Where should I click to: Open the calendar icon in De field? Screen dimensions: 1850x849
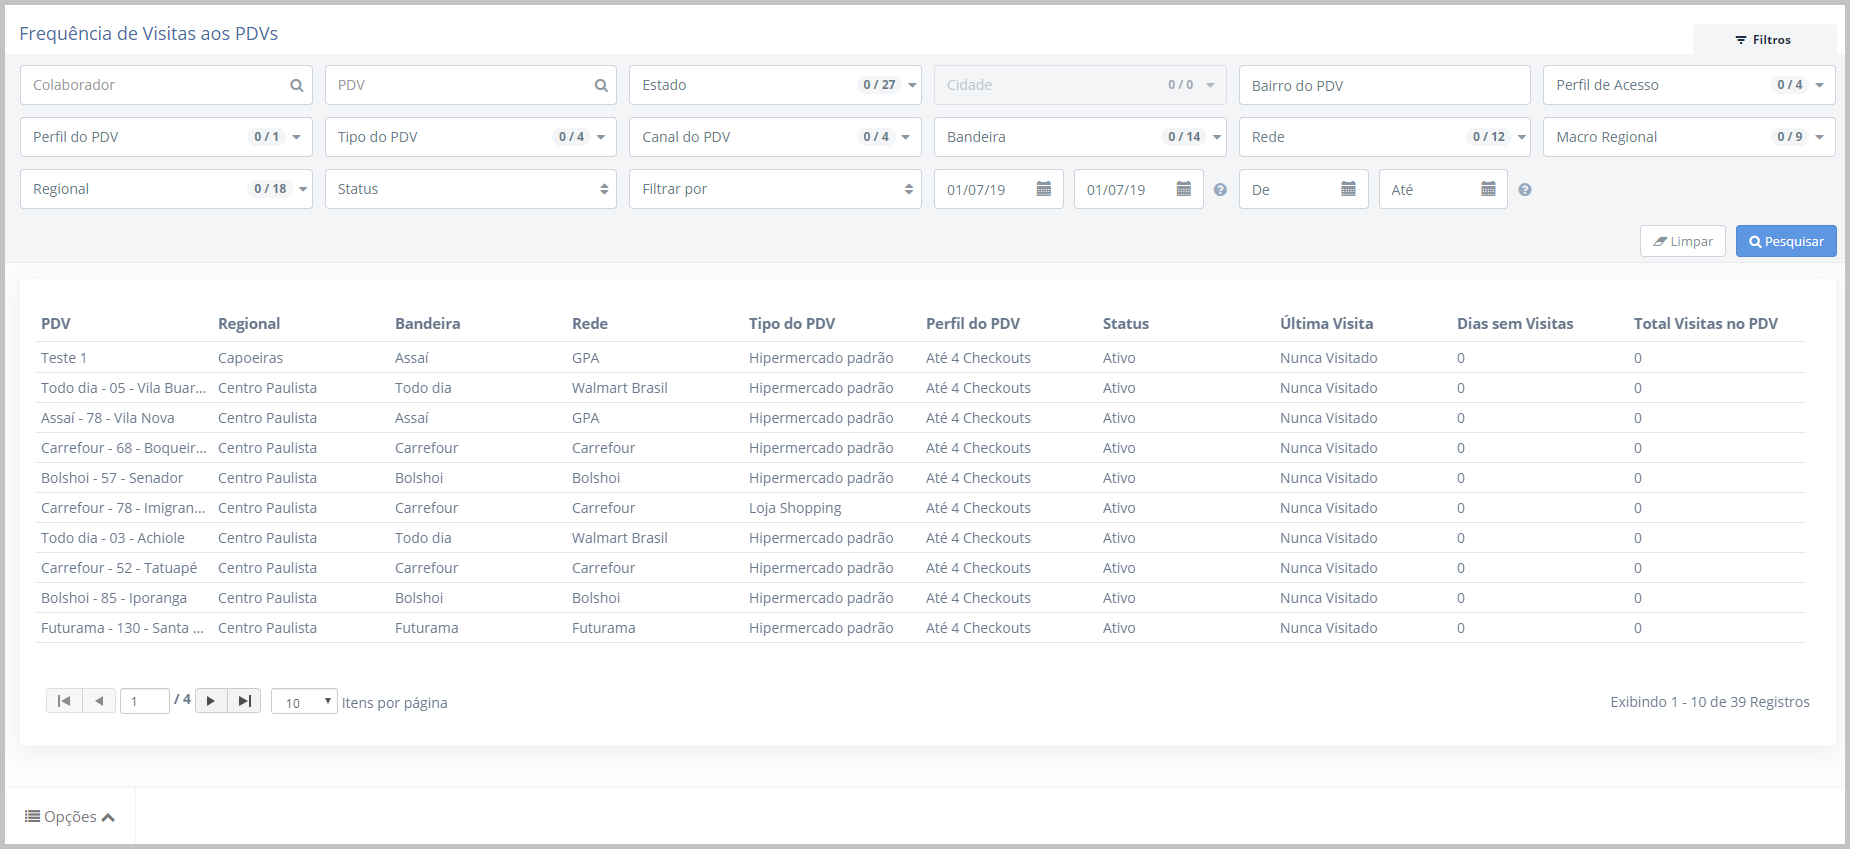(1348, 189)
